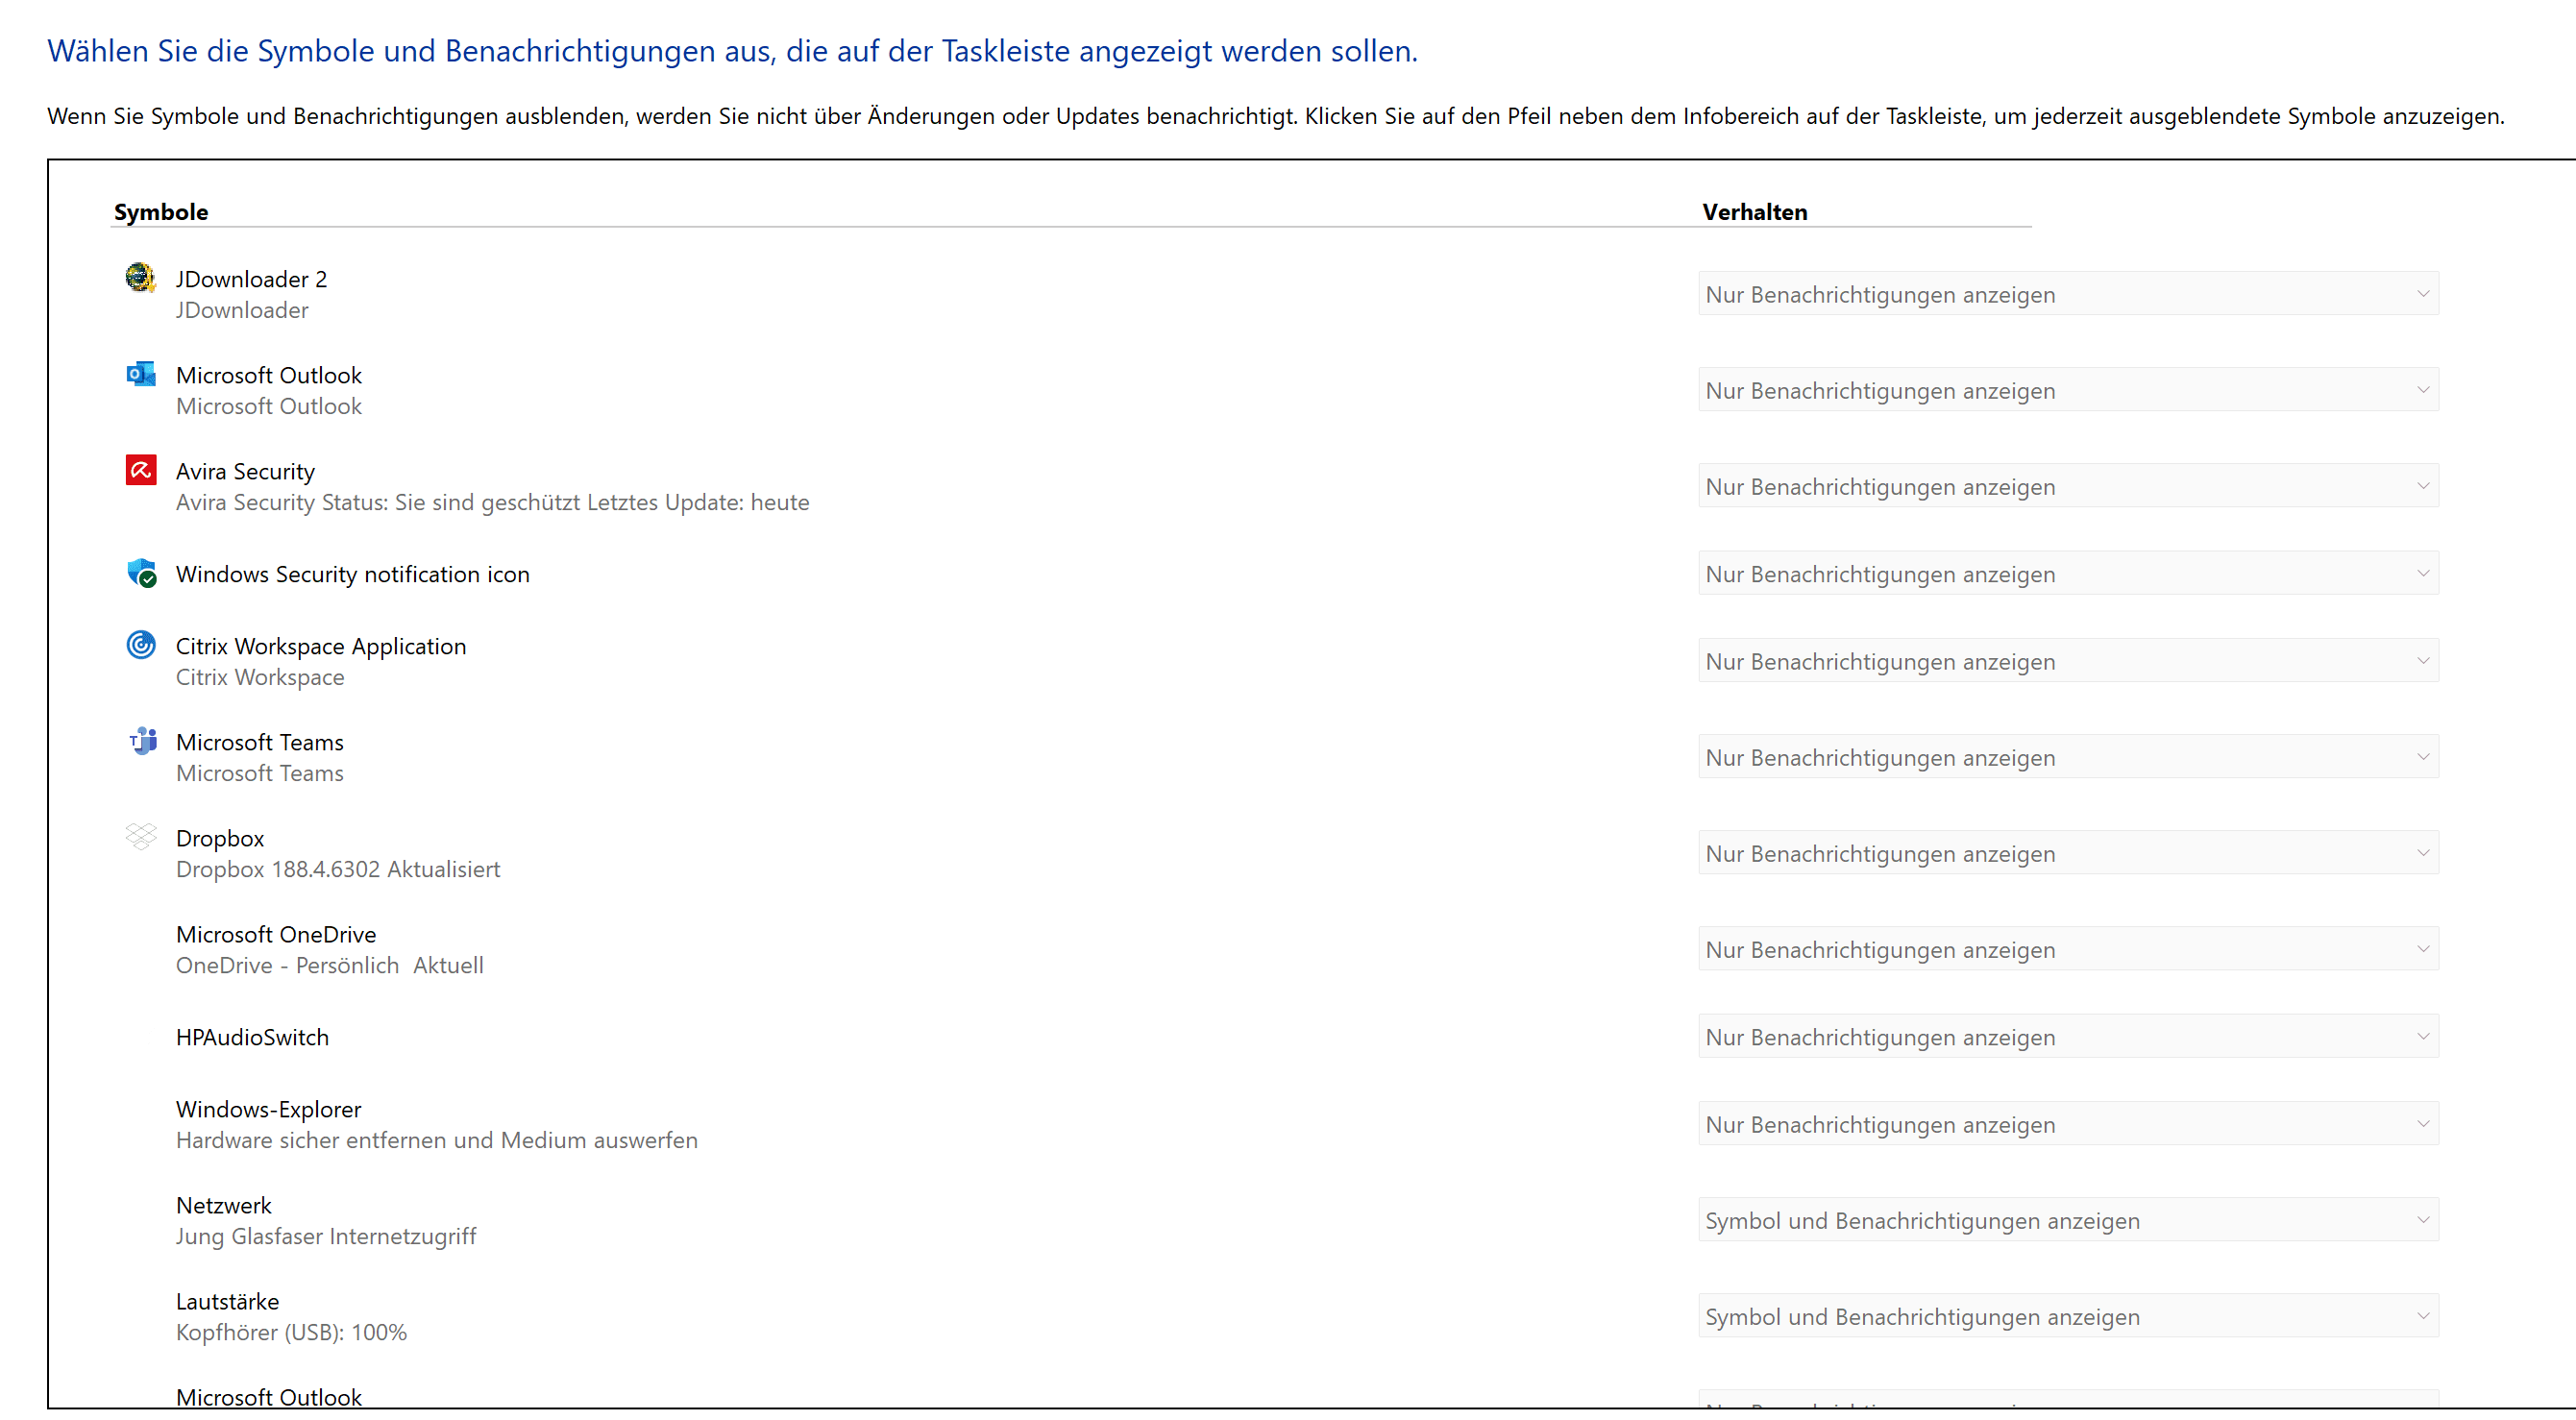Screen dimensions: 2576x1420
Task: Click 'Dropbox 188.4.6302 Aktualisiert' description
Action: pos(338,869)
